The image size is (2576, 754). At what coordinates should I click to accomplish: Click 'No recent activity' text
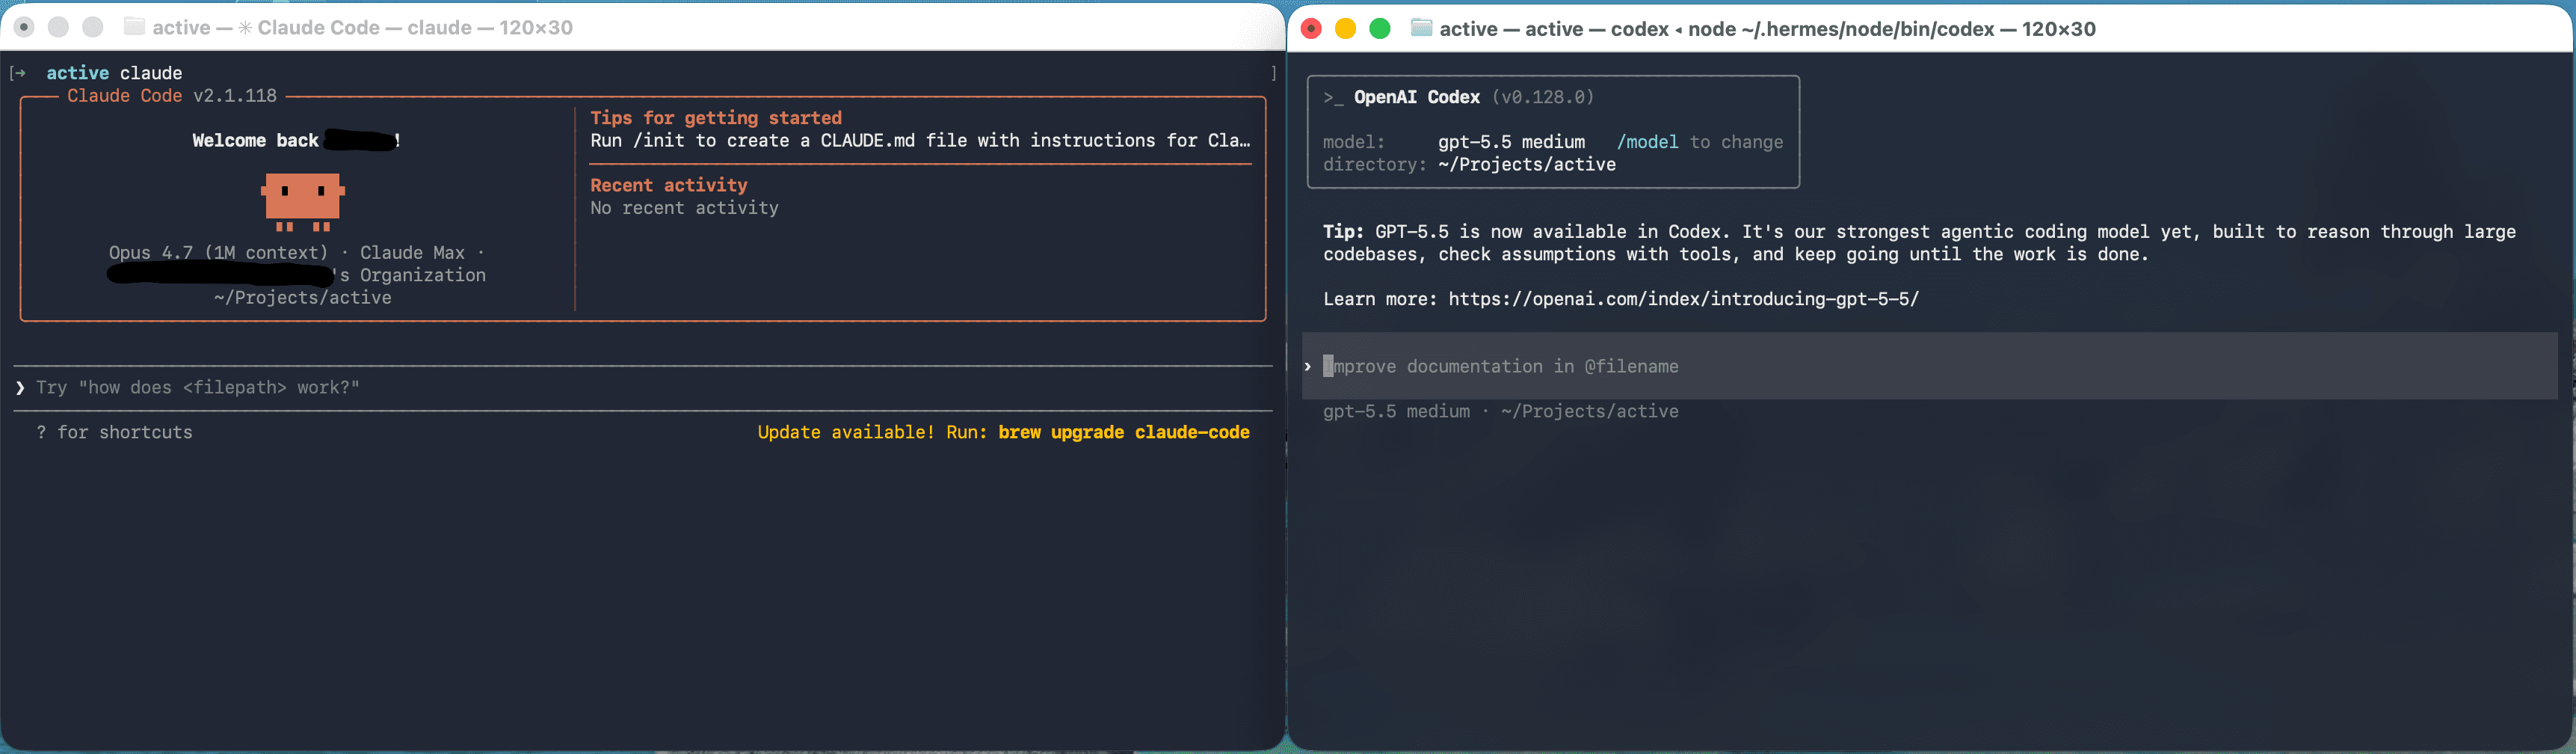tap(684, 208)
